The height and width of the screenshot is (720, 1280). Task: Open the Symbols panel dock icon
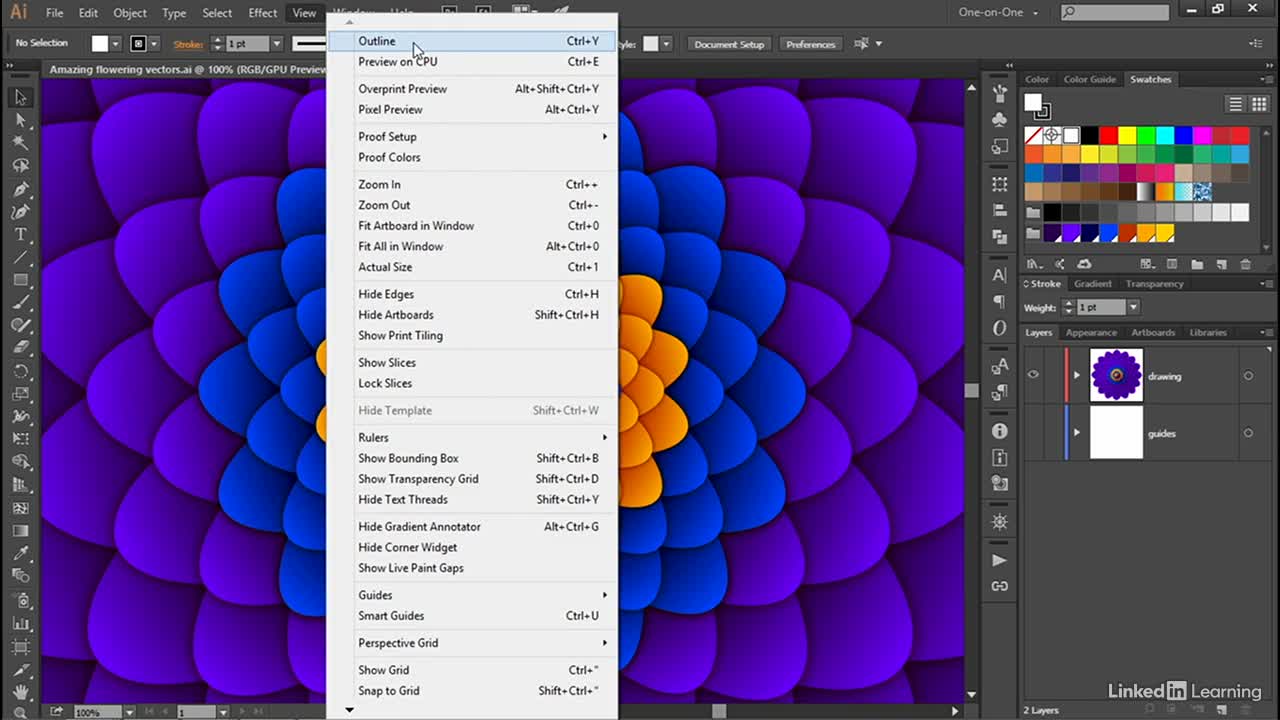coord(999,120)
